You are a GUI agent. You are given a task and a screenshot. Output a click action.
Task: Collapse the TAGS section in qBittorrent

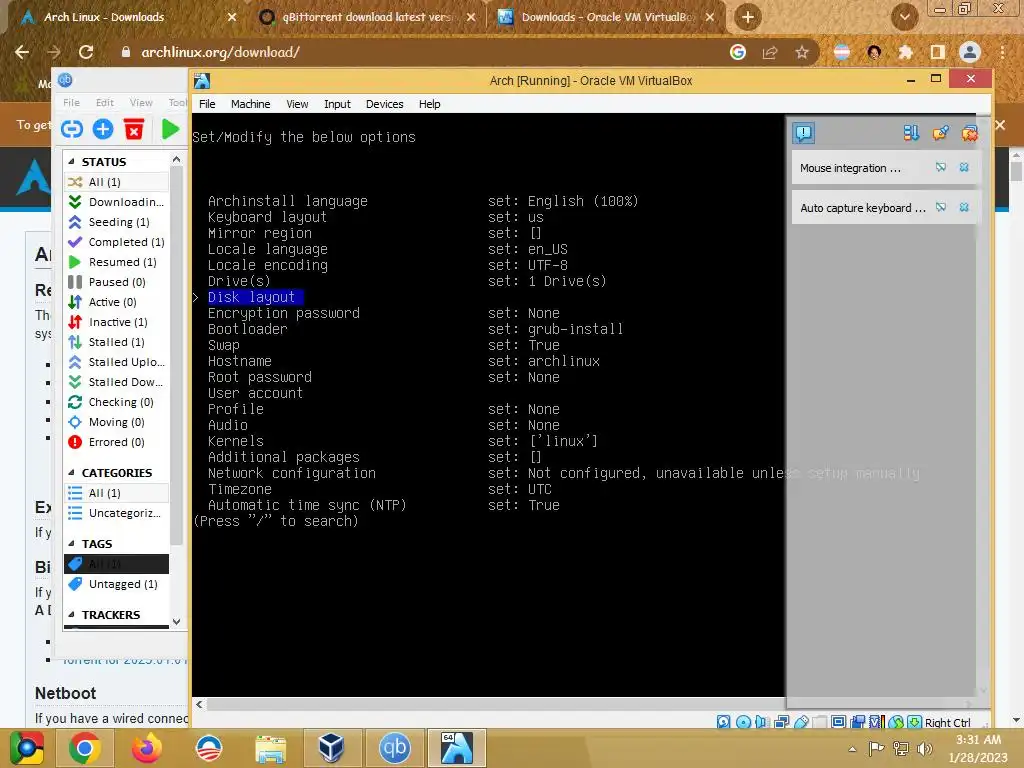(71, 543)
